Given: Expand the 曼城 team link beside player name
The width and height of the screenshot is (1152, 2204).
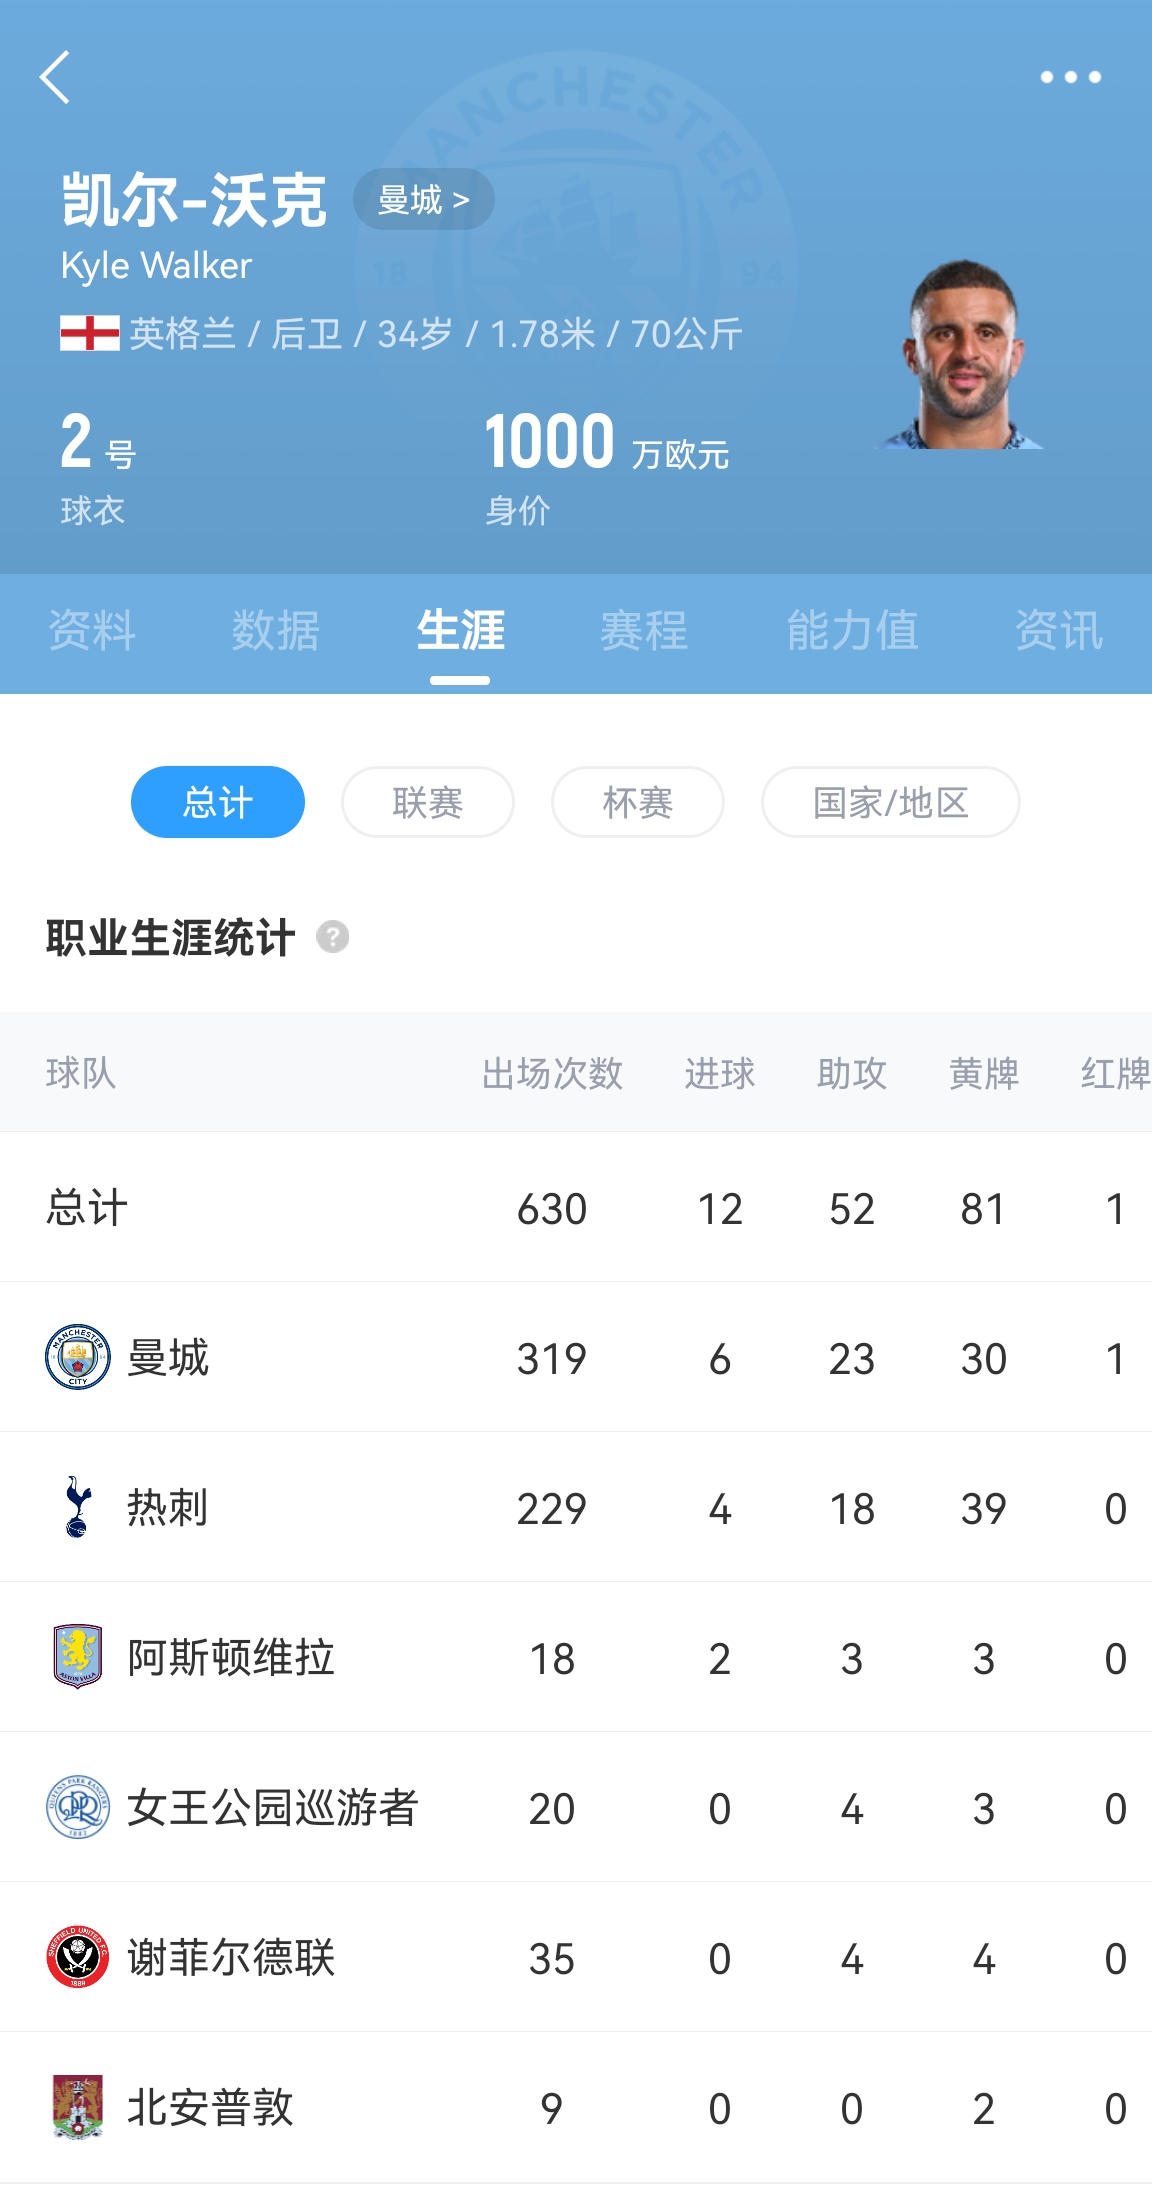Looking at the screenshot, I should pos(424,198).
